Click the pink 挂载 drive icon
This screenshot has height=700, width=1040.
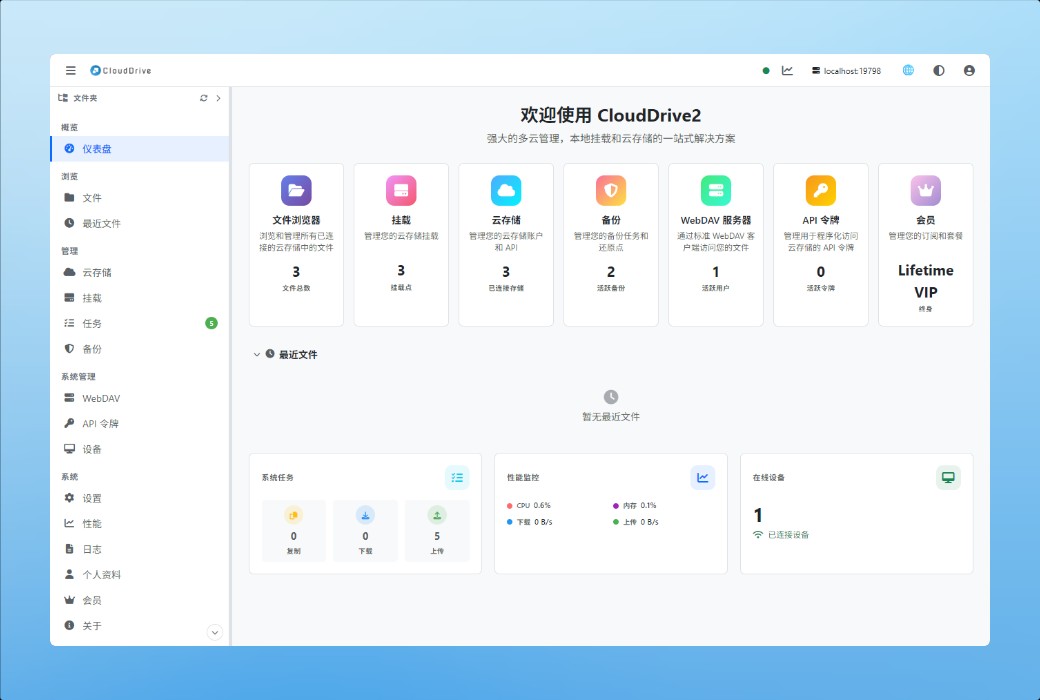[401, 191]
